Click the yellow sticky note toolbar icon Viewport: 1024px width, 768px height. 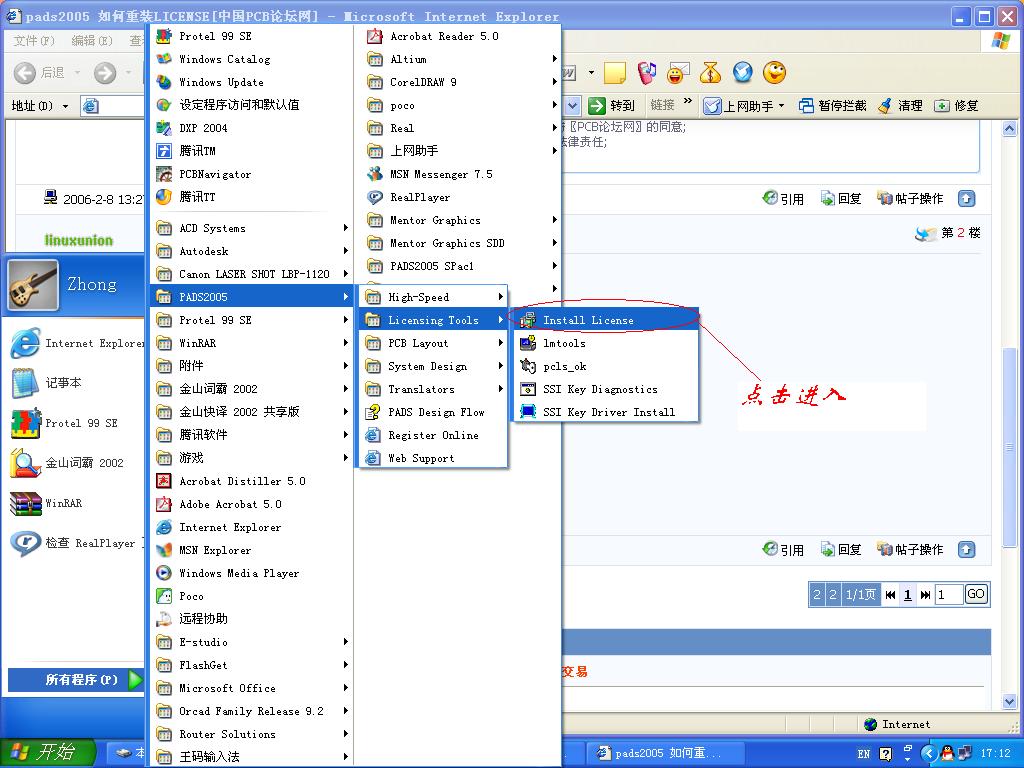click(615, 72)
